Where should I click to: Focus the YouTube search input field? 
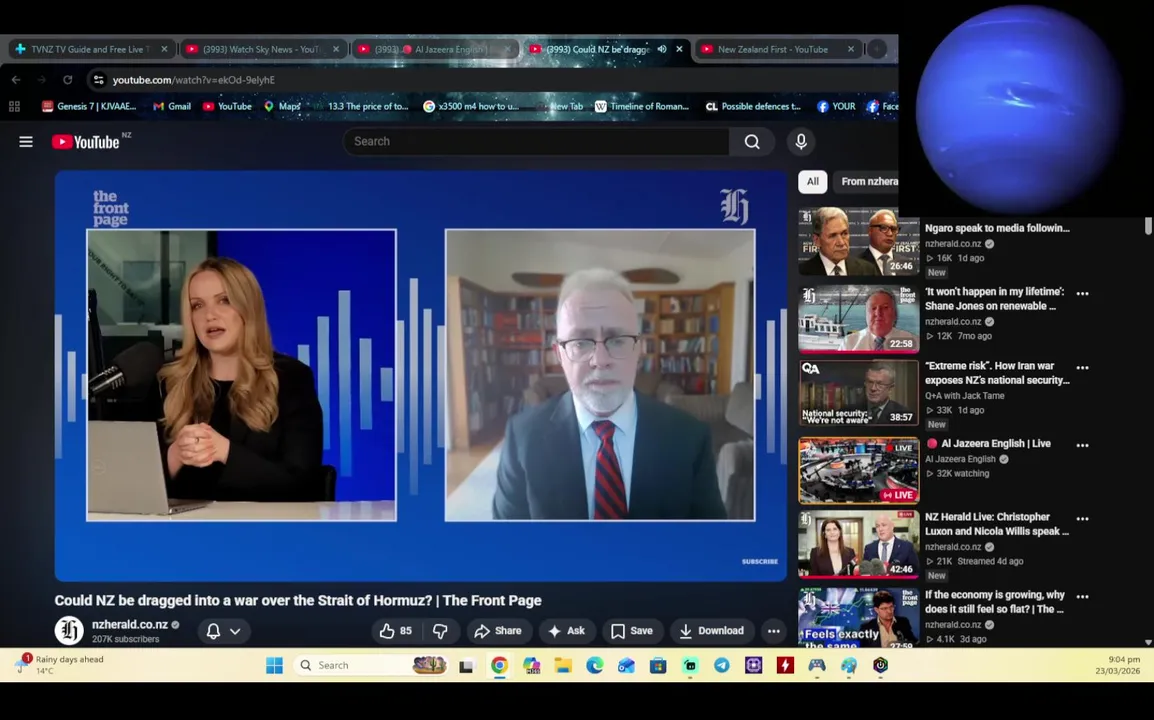(x=537, y=141)
